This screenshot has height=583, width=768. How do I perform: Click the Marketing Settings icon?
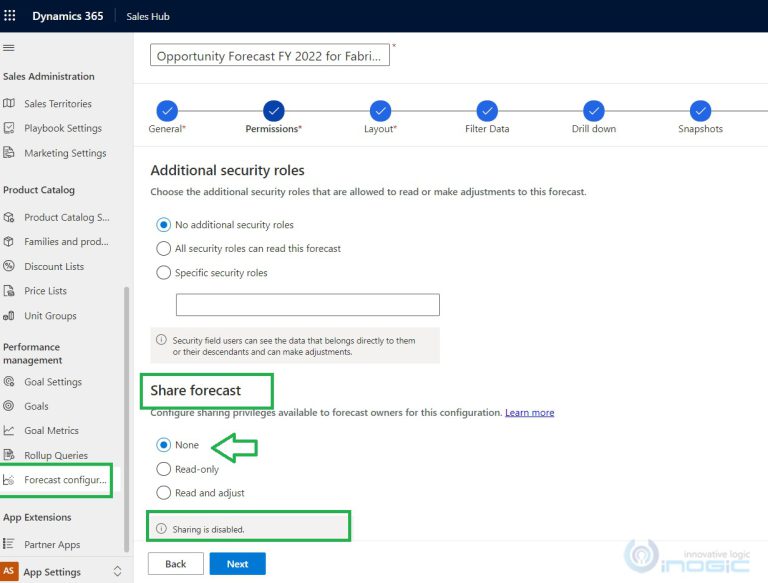click(x=9, y=152)
